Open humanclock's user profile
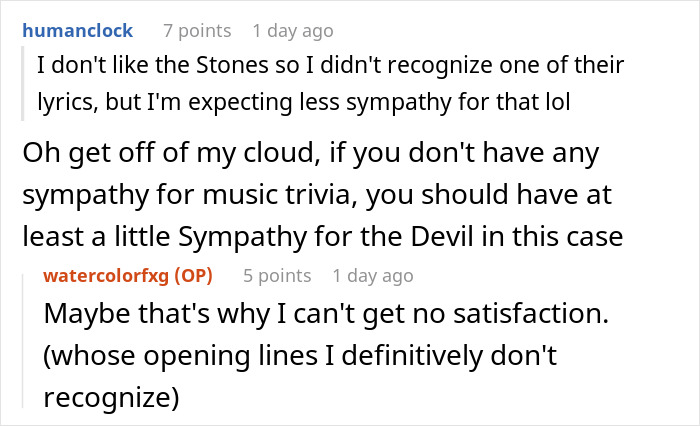 (75, 31)
